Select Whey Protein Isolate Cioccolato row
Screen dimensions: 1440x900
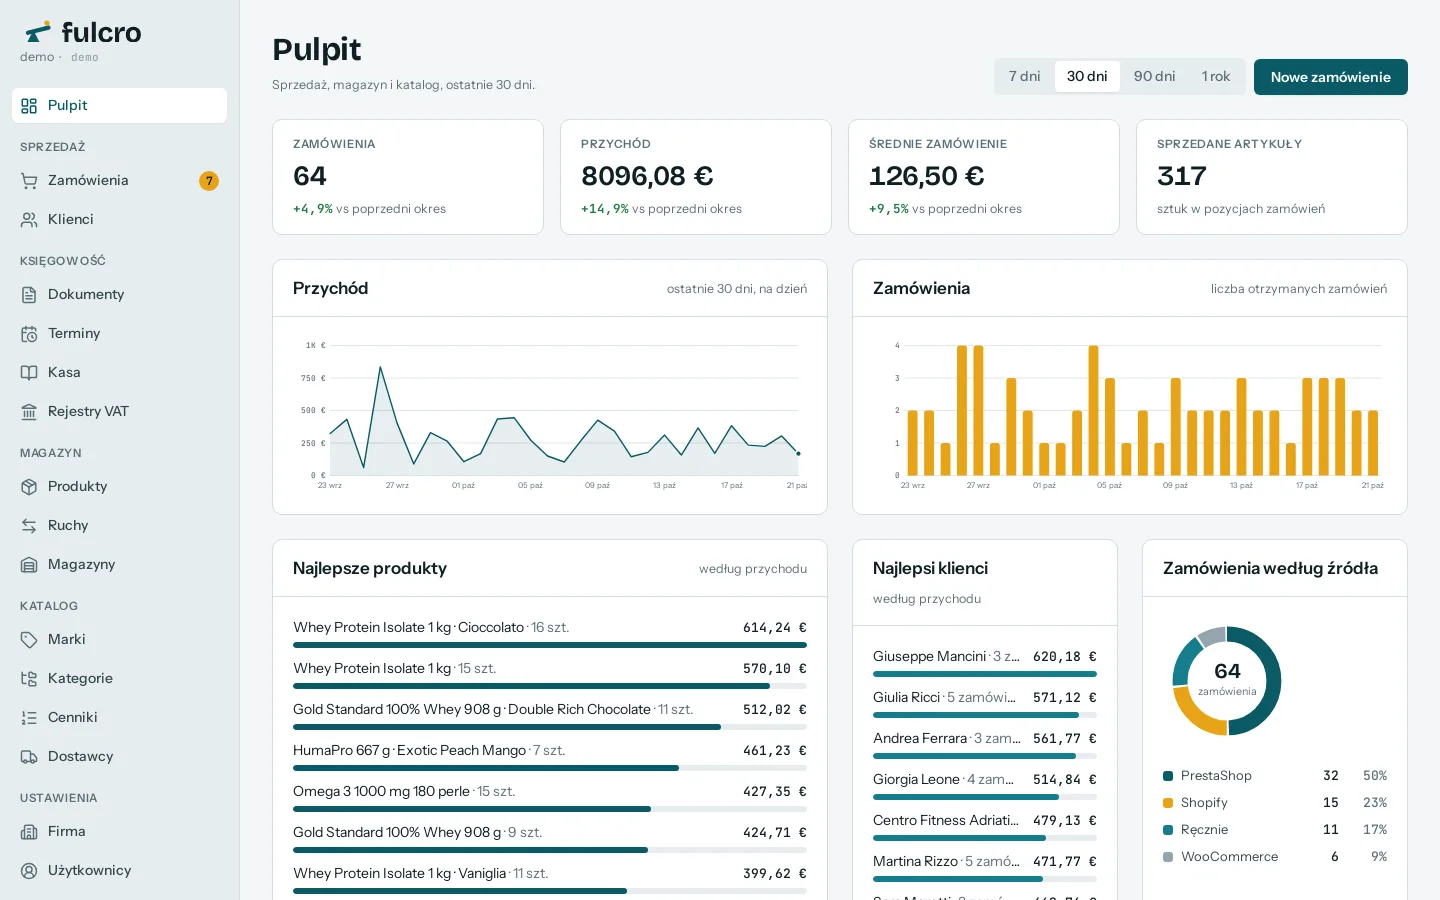click(x=550, y=633)
